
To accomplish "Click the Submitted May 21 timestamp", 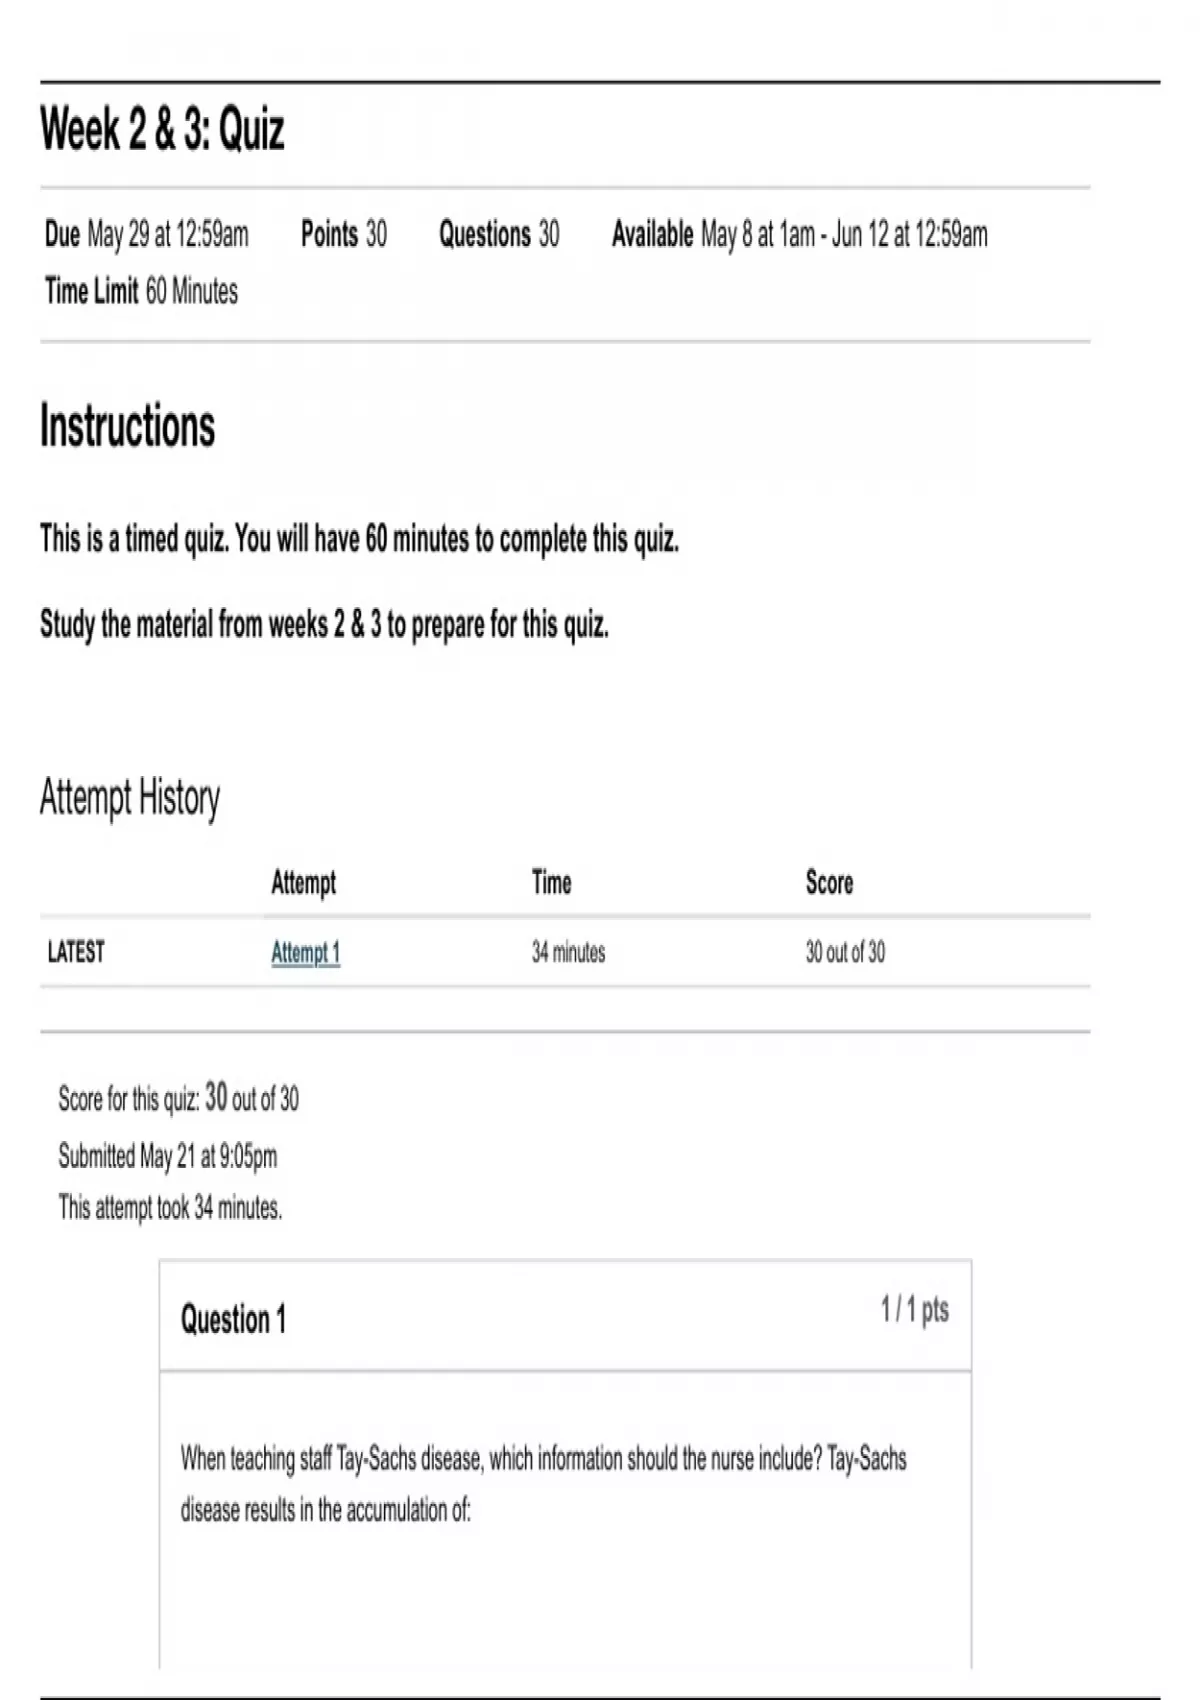I will 168,1157.
